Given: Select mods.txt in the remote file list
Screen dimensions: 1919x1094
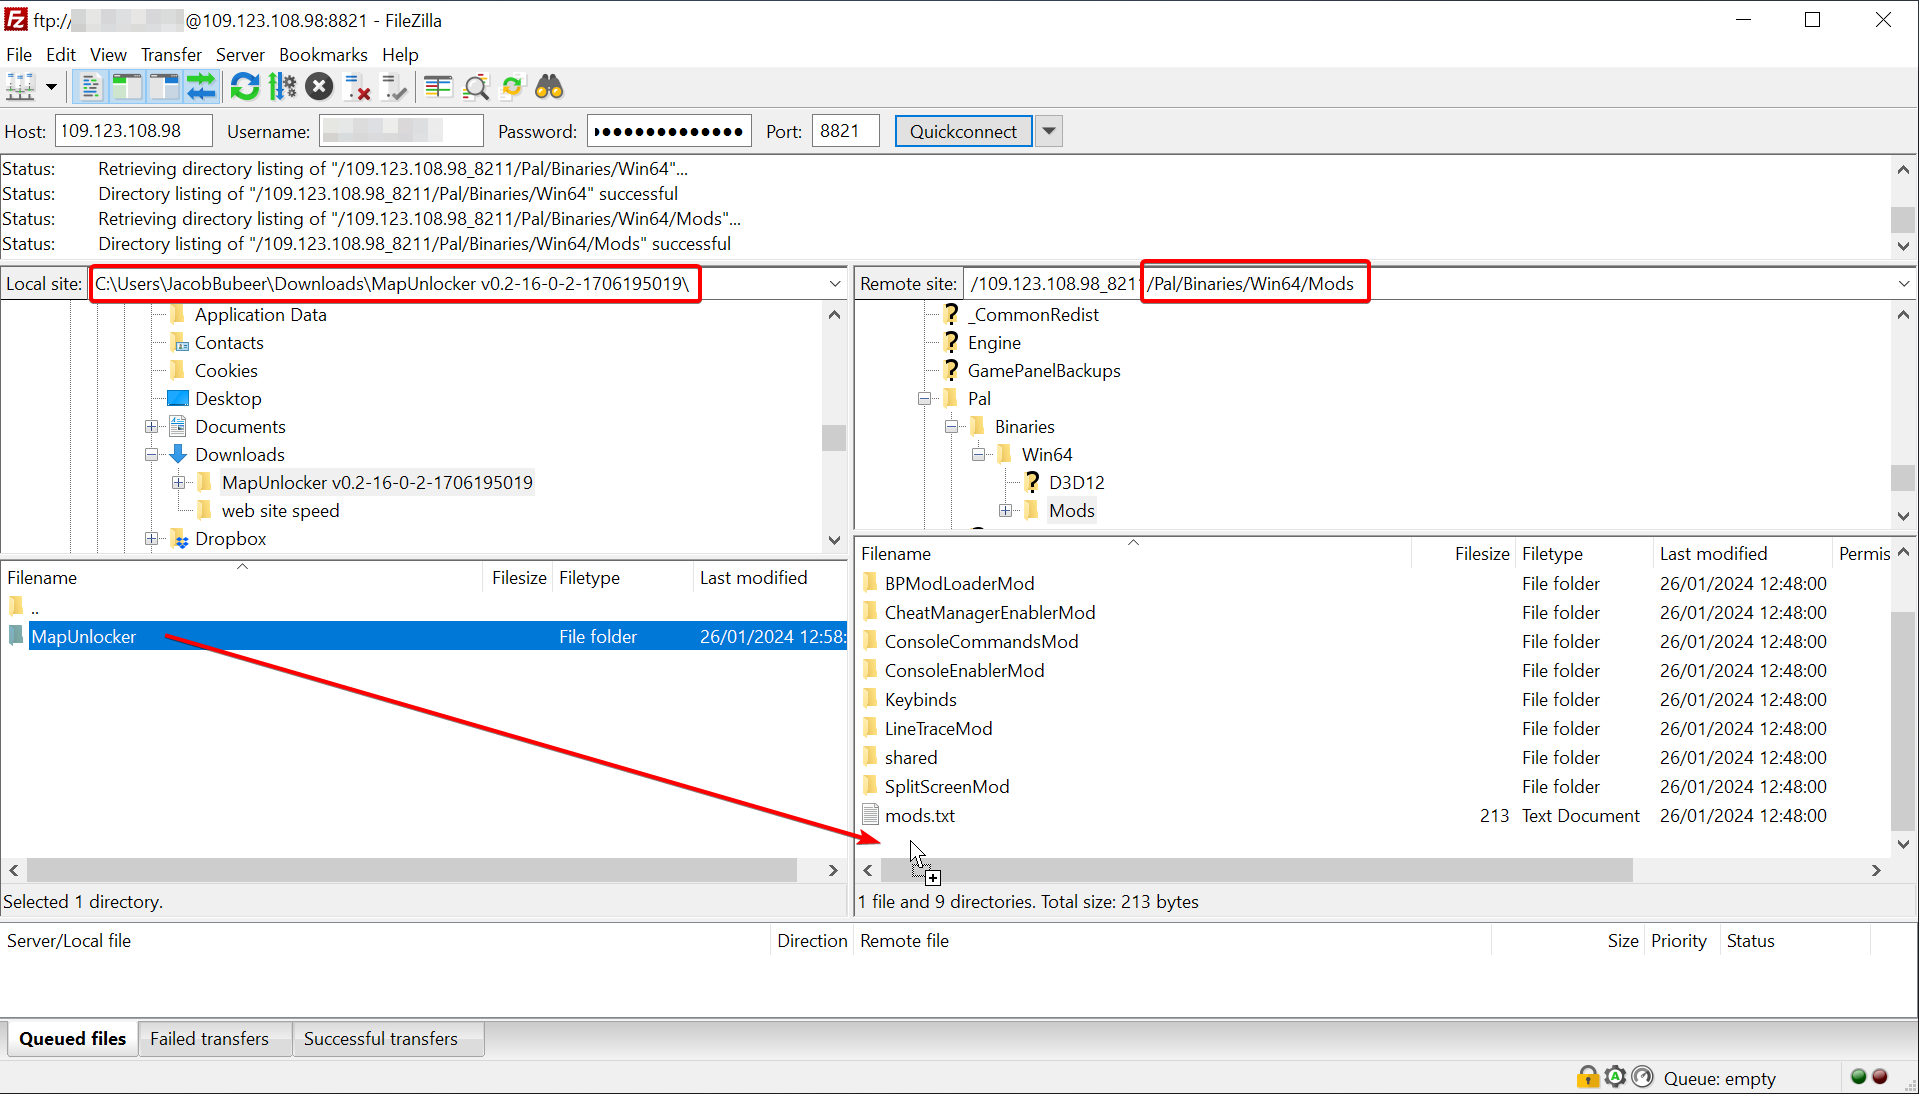Looking at the screenshot, I should (920, 816).
